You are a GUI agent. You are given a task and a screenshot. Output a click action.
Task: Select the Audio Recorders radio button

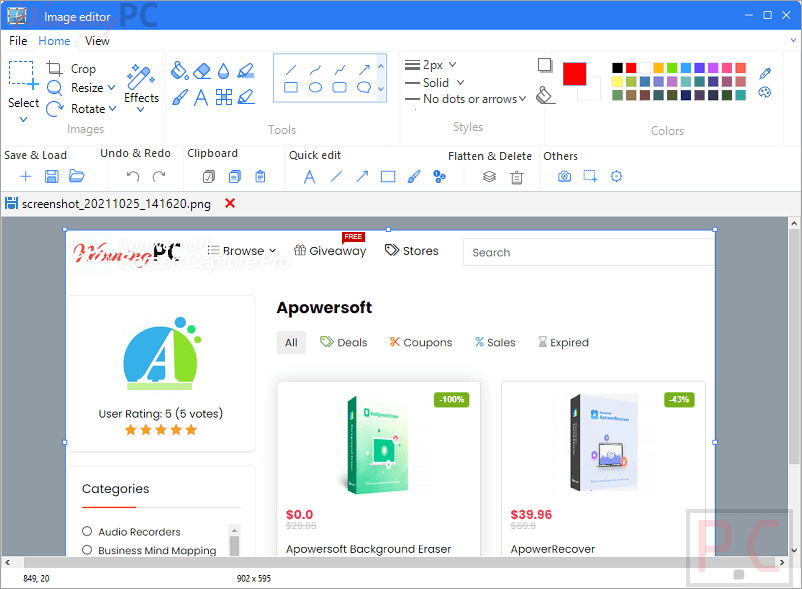click(x=87, y=531)
